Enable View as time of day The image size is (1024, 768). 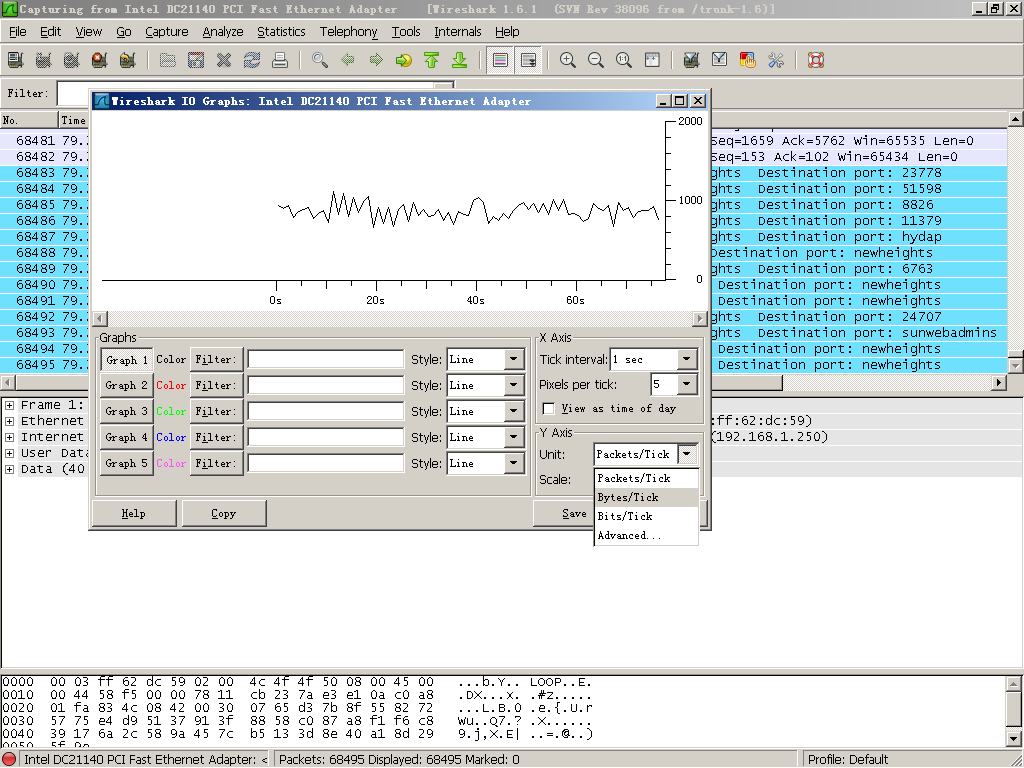point(549,409)
